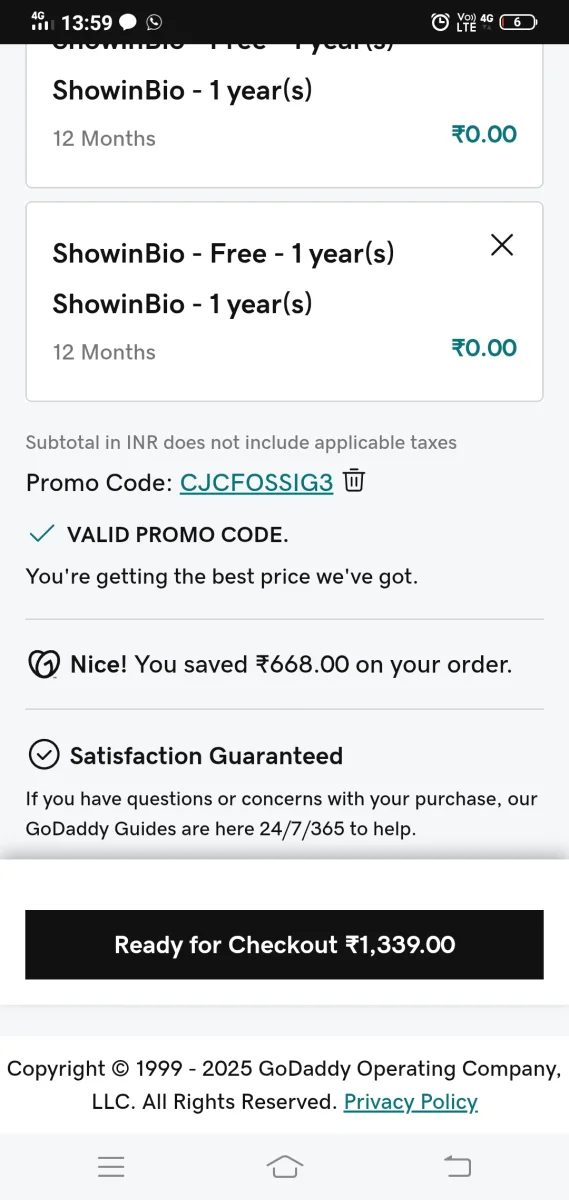Tap the chat bubble notification icon
This screenshot has height=1200, width=569.
click(x=128, y=21)
